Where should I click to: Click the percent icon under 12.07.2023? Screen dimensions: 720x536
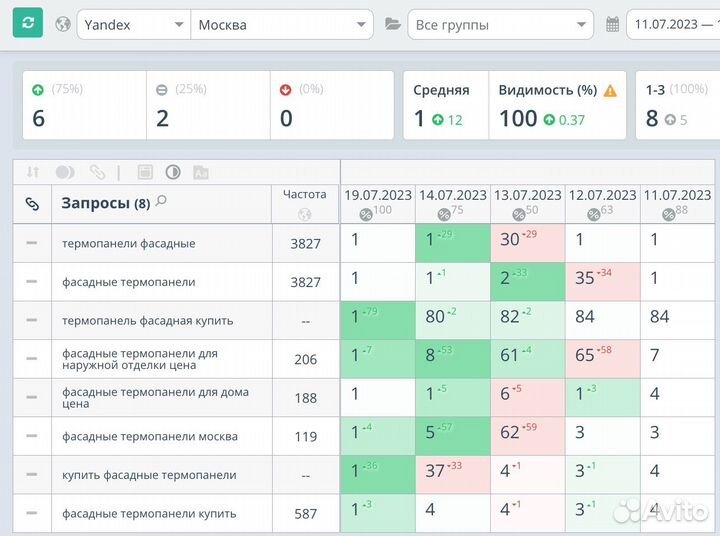[x=594, y=214]
